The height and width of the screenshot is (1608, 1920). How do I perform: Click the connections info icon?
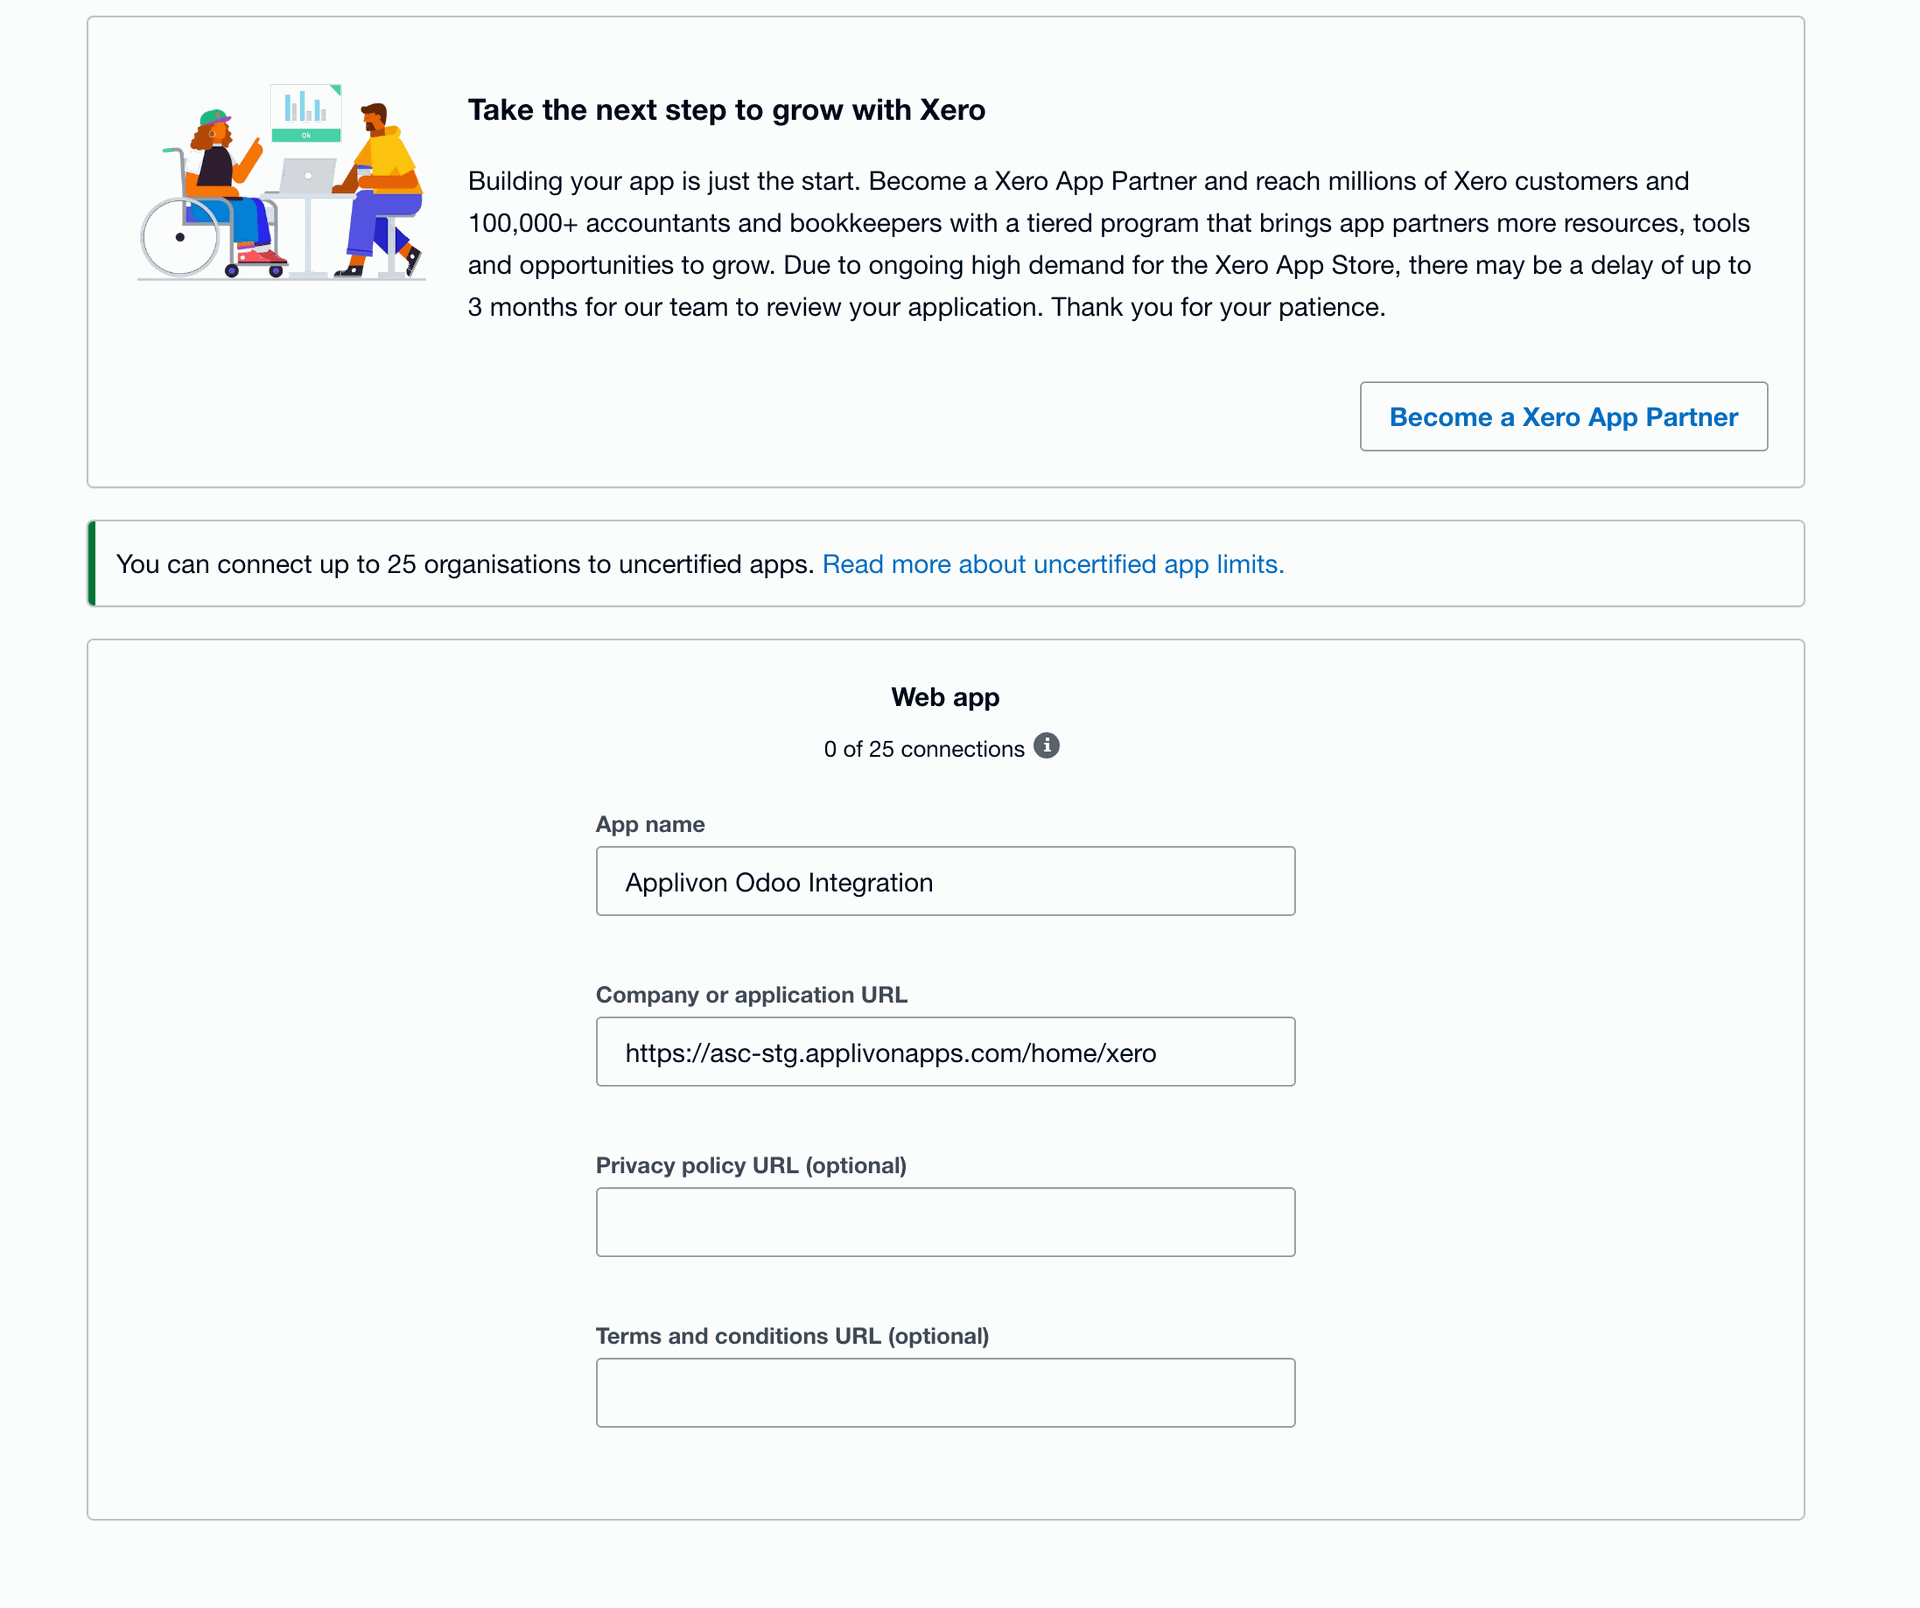coord(1046,746)
